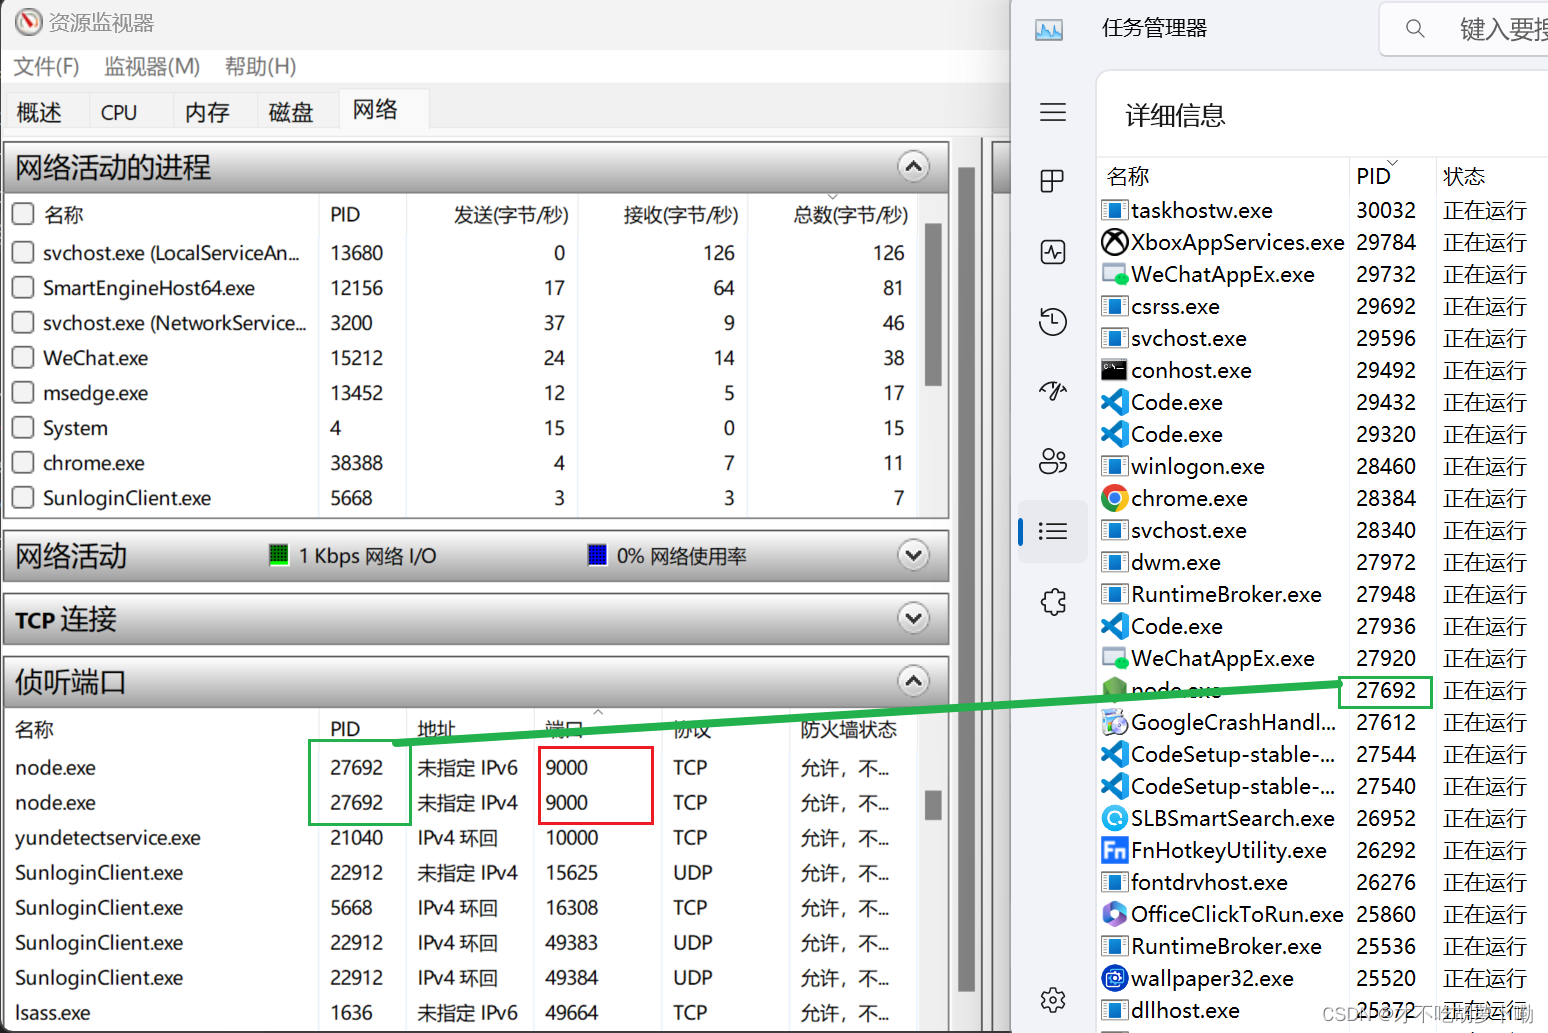Switch to the 磁盘 tab in Resource Monitor
1548x1033 pixels.
pos(290,111)
